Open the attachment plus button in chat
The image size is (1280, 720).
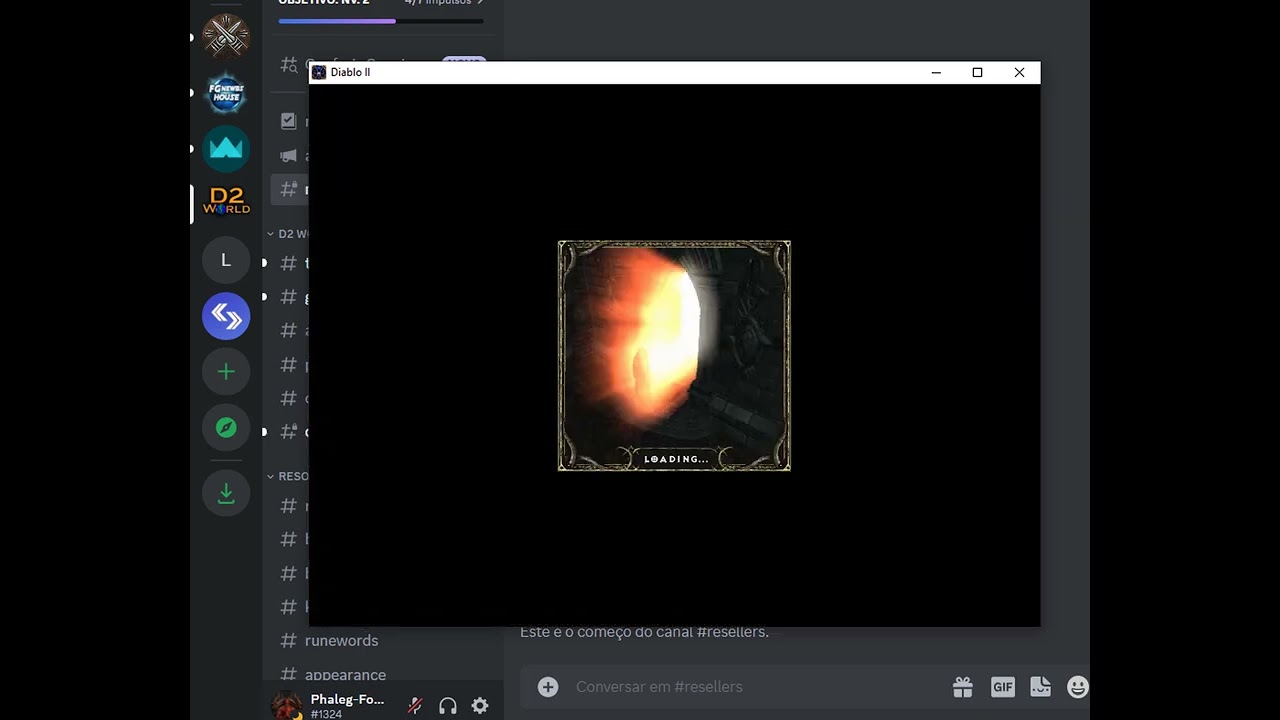pos(548,687)
